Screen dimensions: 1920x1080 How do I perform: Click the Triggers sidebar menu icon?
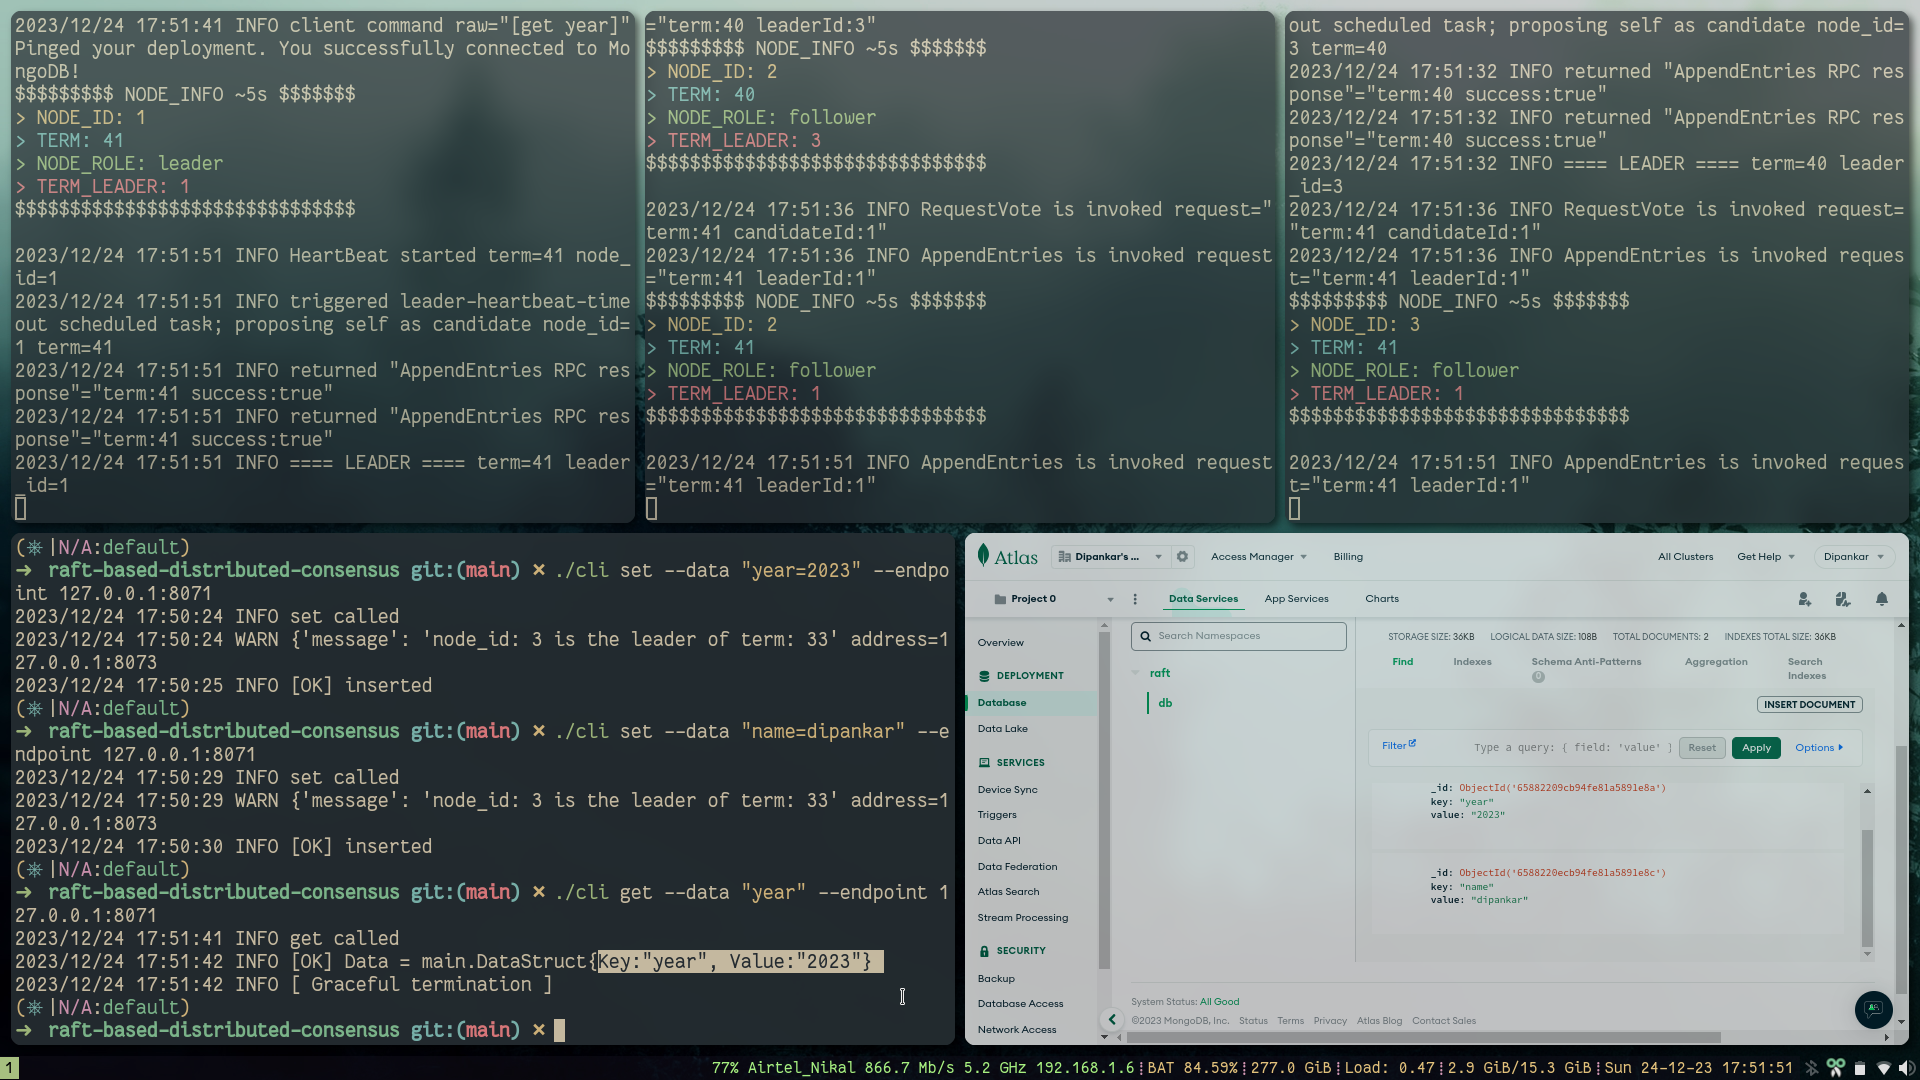996,814
